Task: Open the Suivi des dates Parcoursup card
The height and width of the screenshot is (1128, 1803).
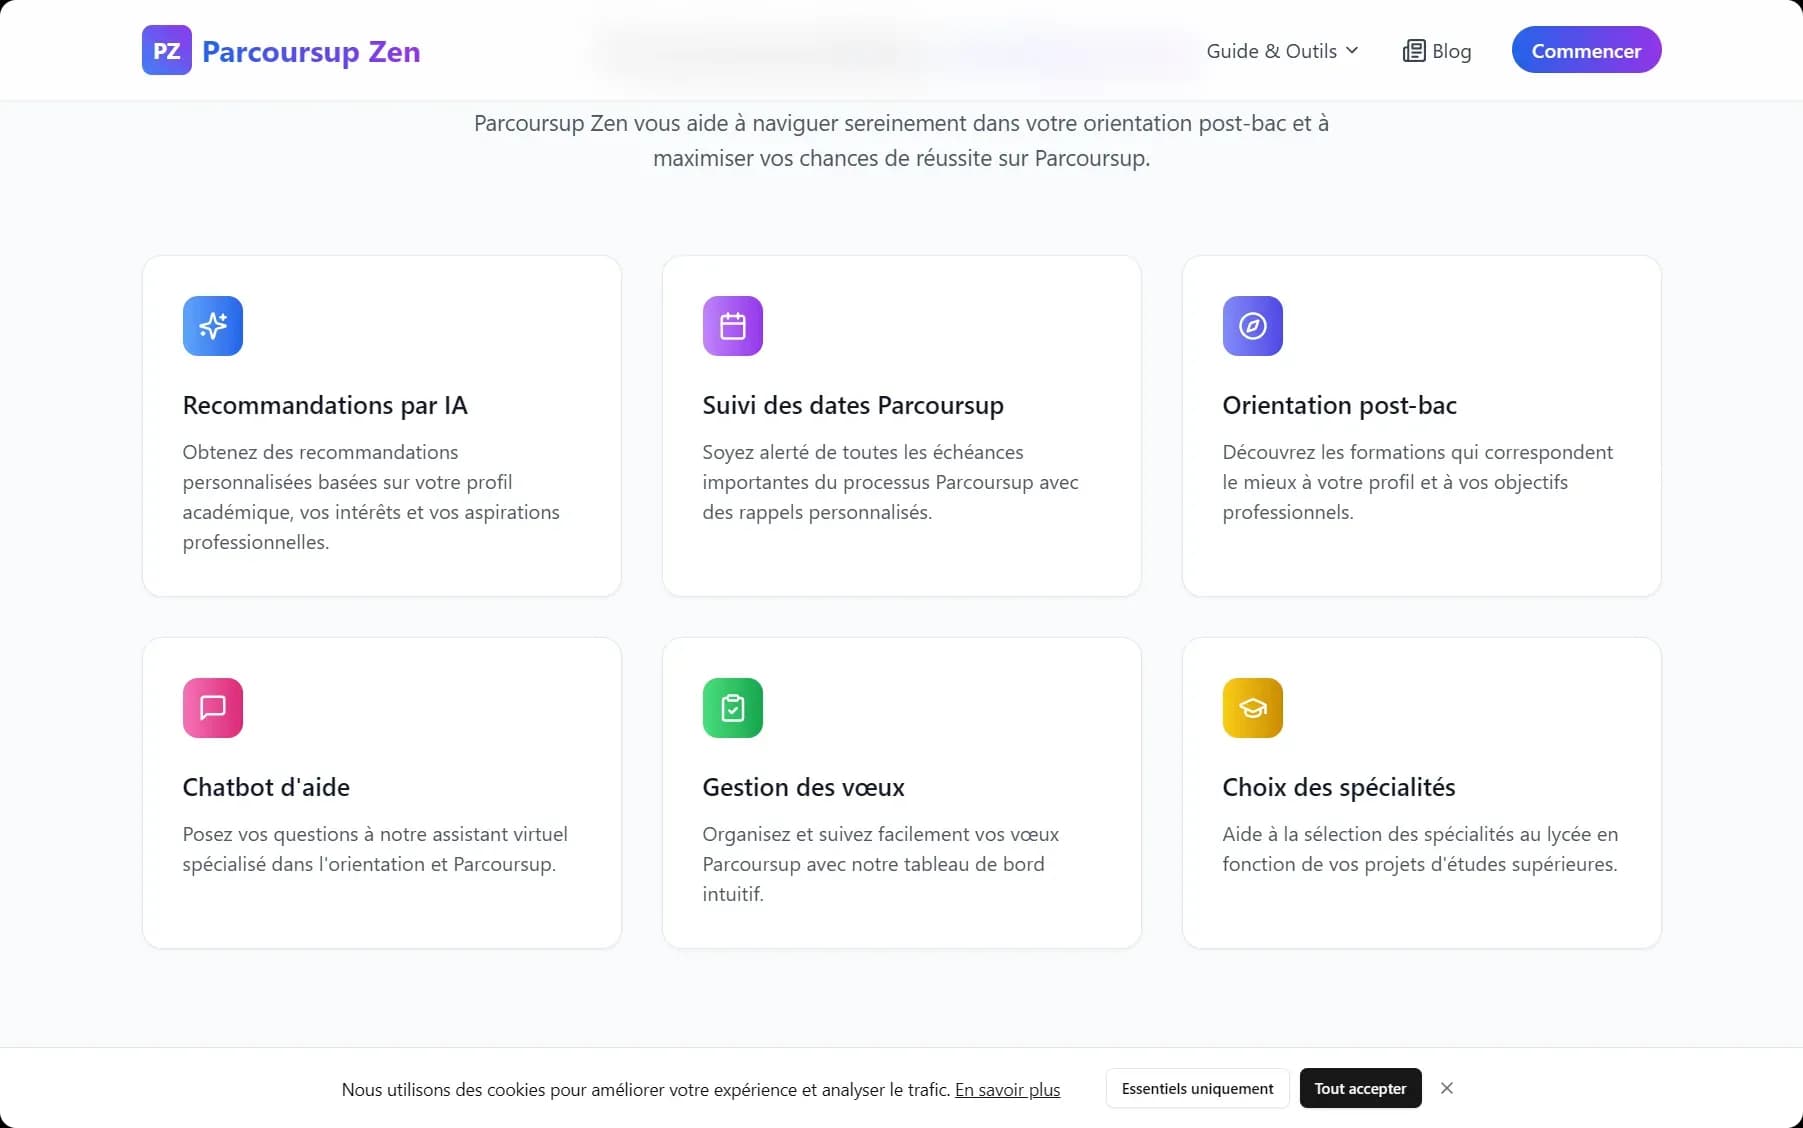Action: pos(901,424)
